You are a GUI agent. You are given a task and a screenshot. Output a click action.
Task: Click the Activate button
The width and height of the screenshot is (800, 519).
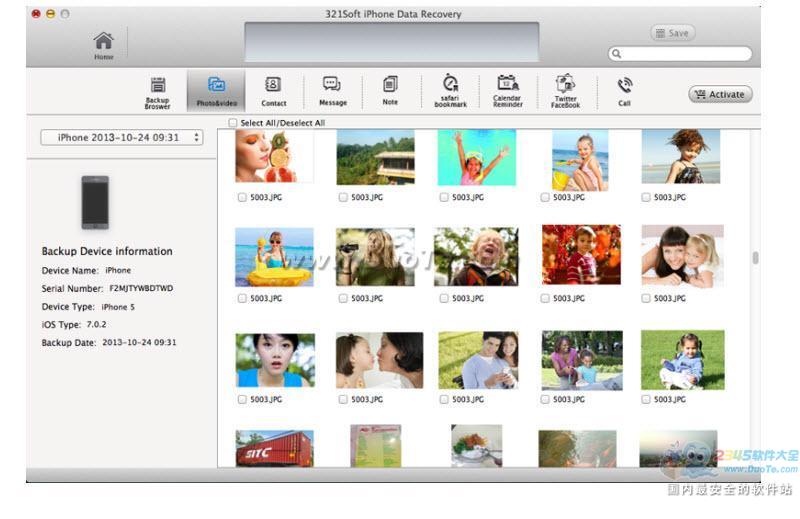coord(720,94)
